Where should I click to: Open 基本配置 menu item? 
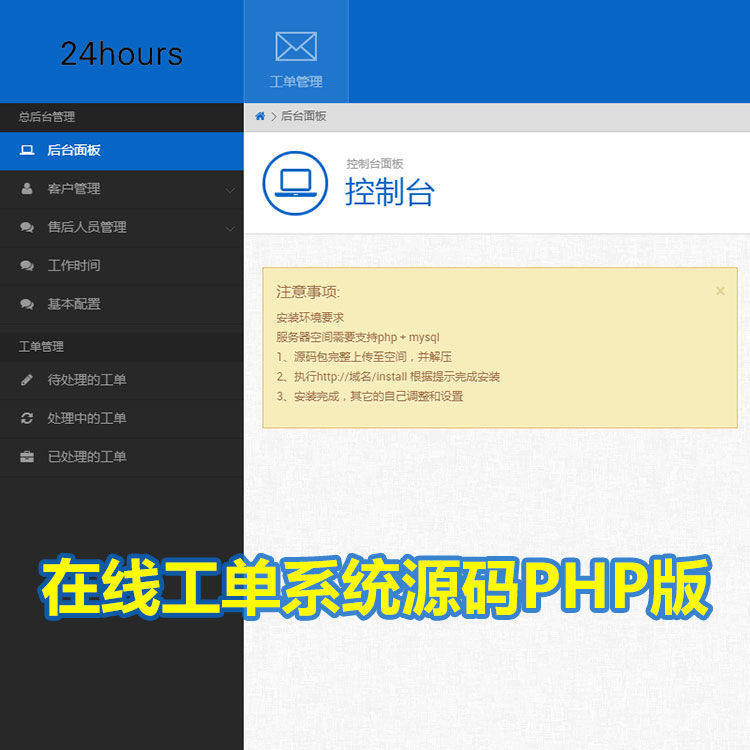click(x=121, y=304)
